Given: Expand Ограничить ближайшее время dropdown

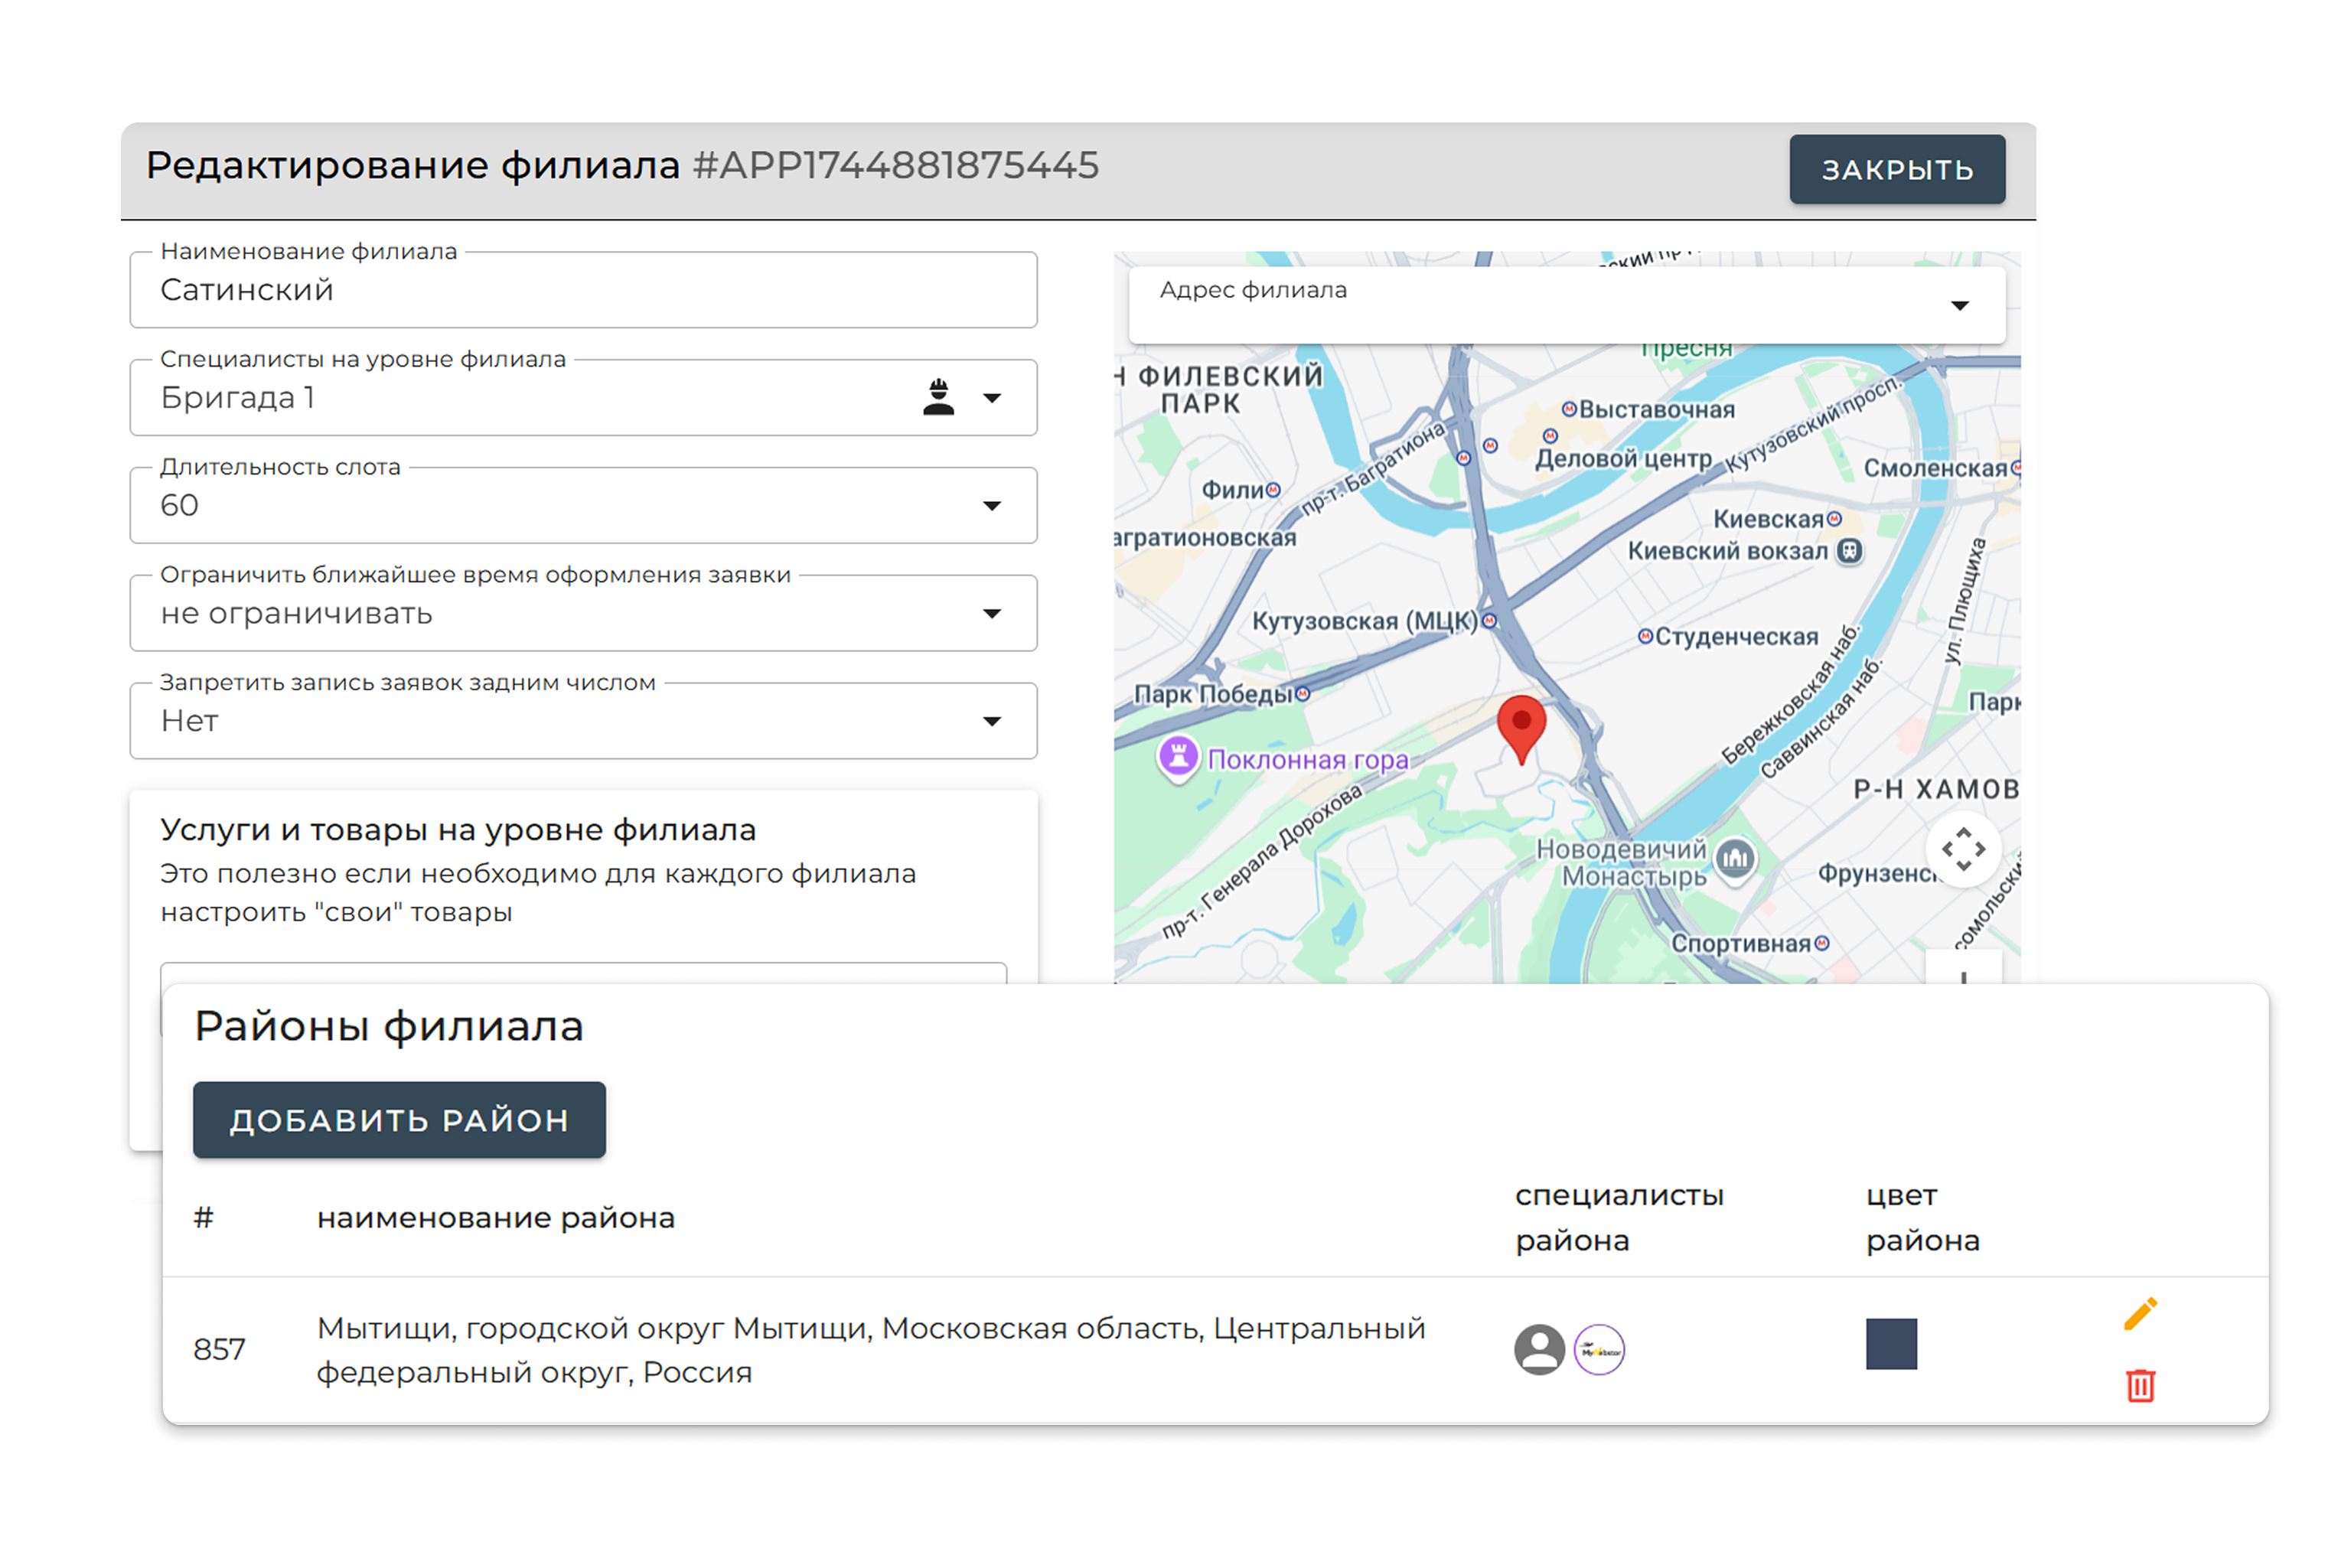Looking at the screenshot, I should (990, 614).
